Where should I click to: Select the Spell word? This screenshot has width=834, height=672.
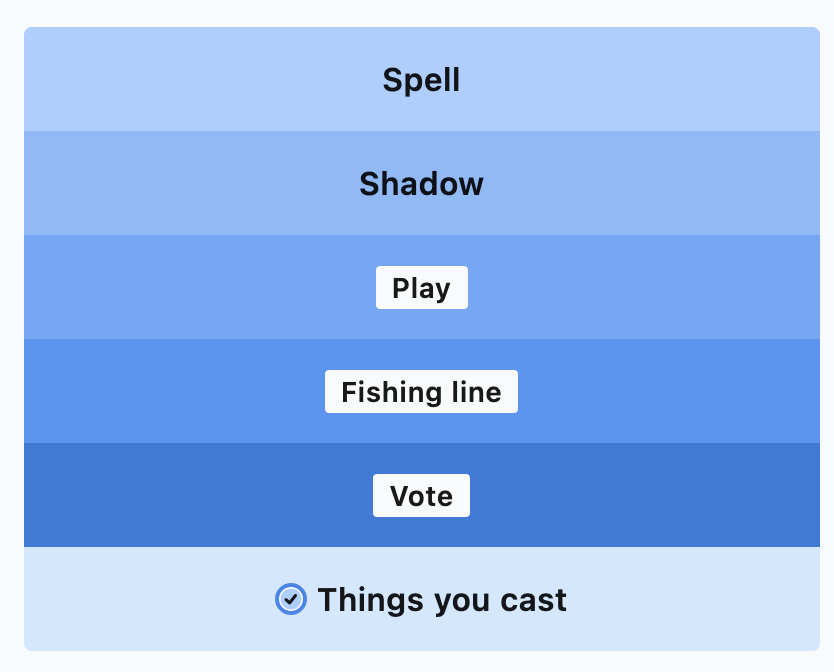point(421,80)
